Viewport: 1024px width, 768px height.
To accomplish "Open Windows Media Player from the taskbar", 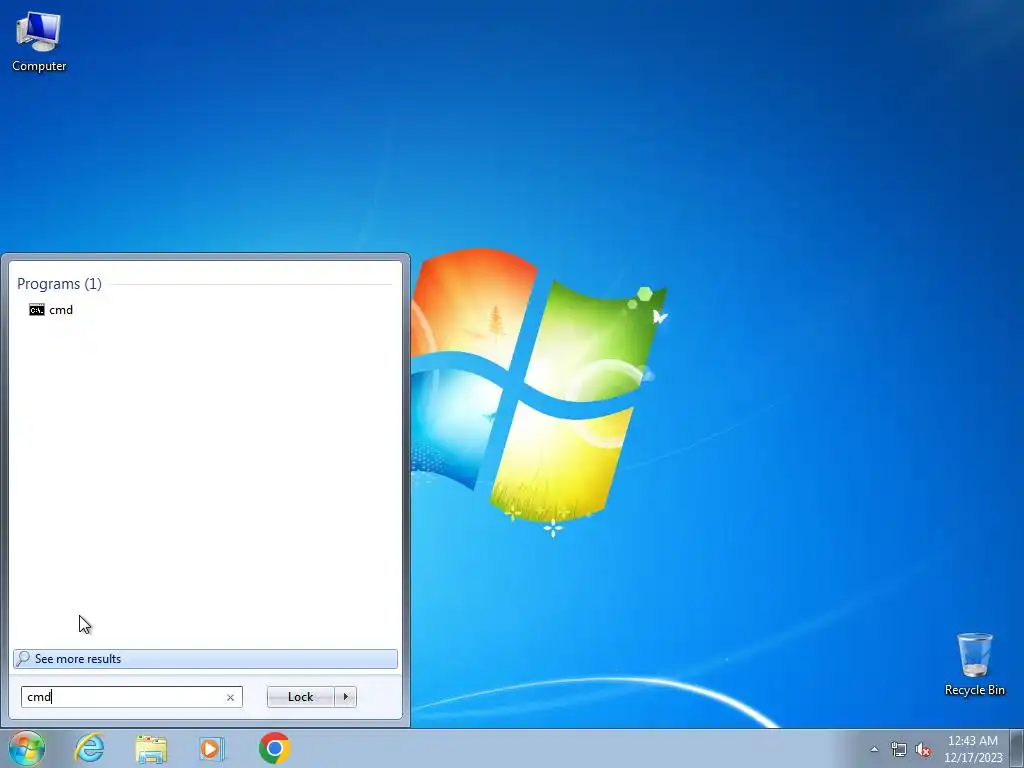I will tap(212, 748).
